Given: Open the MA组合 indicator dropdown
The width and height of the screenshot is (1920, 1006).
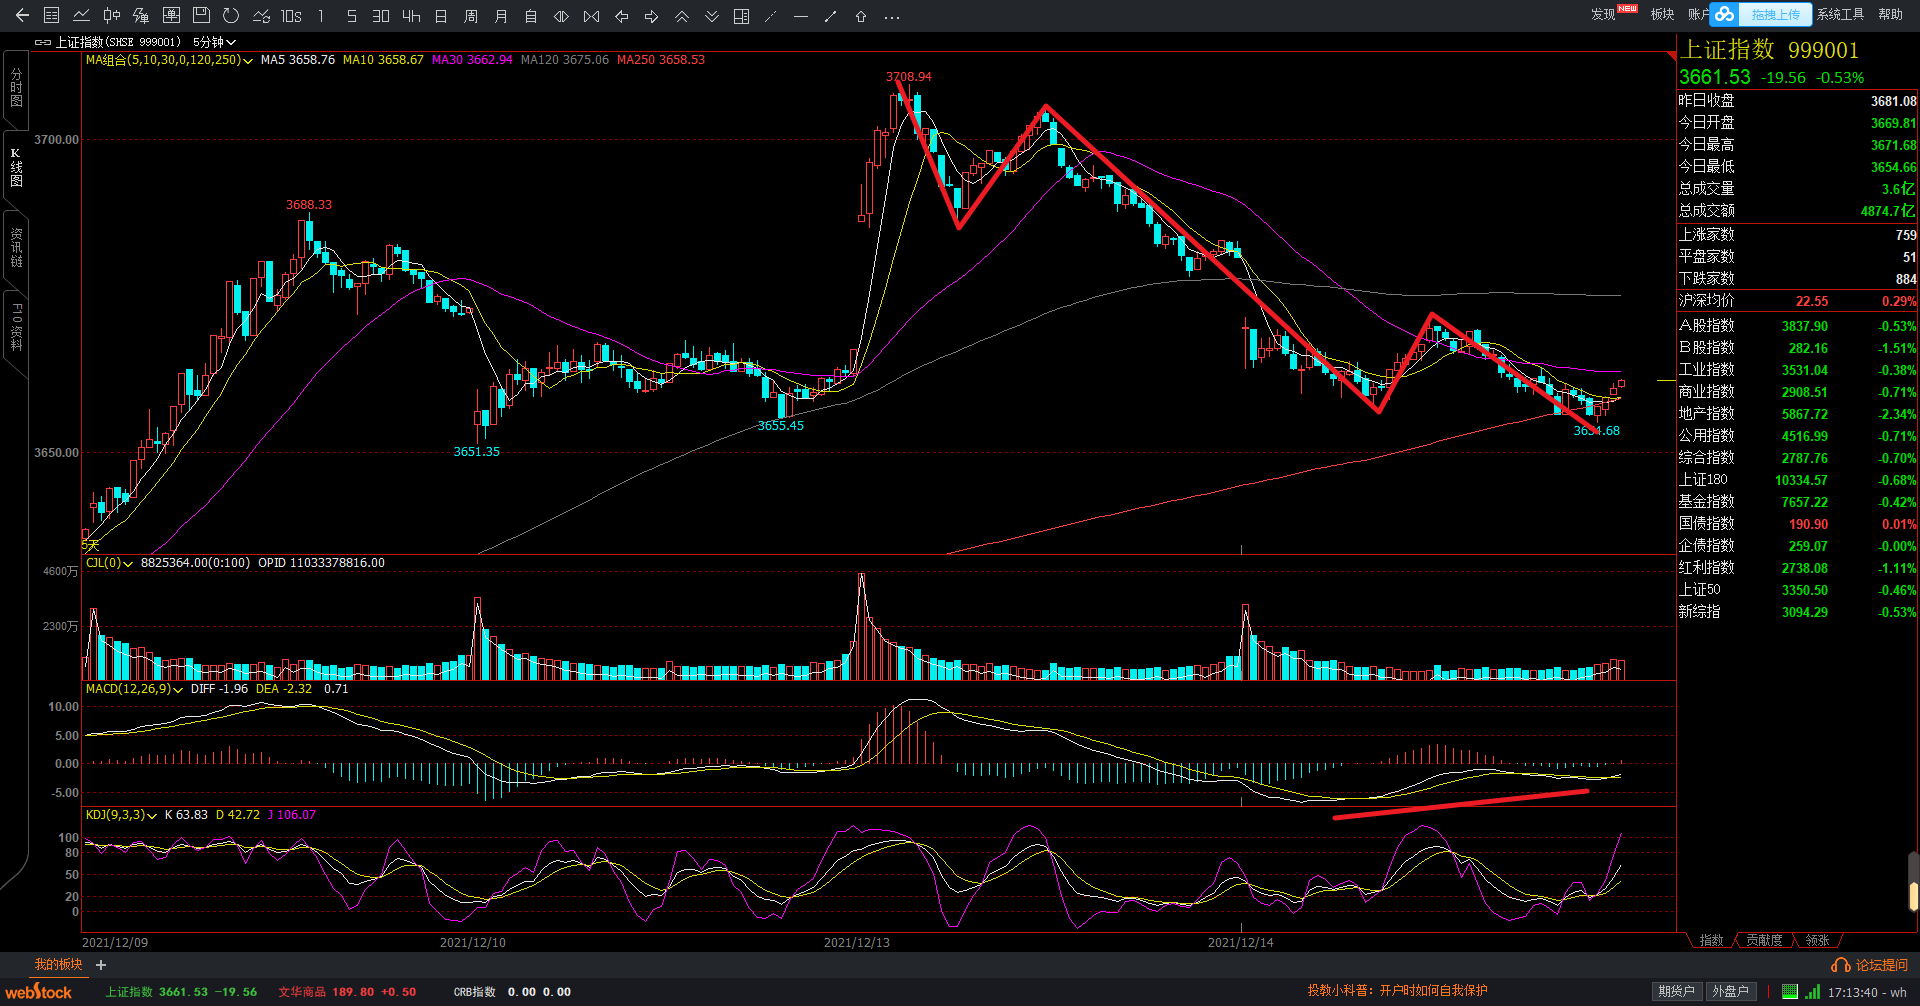Looking at the screenshot, I should point(248,61).
